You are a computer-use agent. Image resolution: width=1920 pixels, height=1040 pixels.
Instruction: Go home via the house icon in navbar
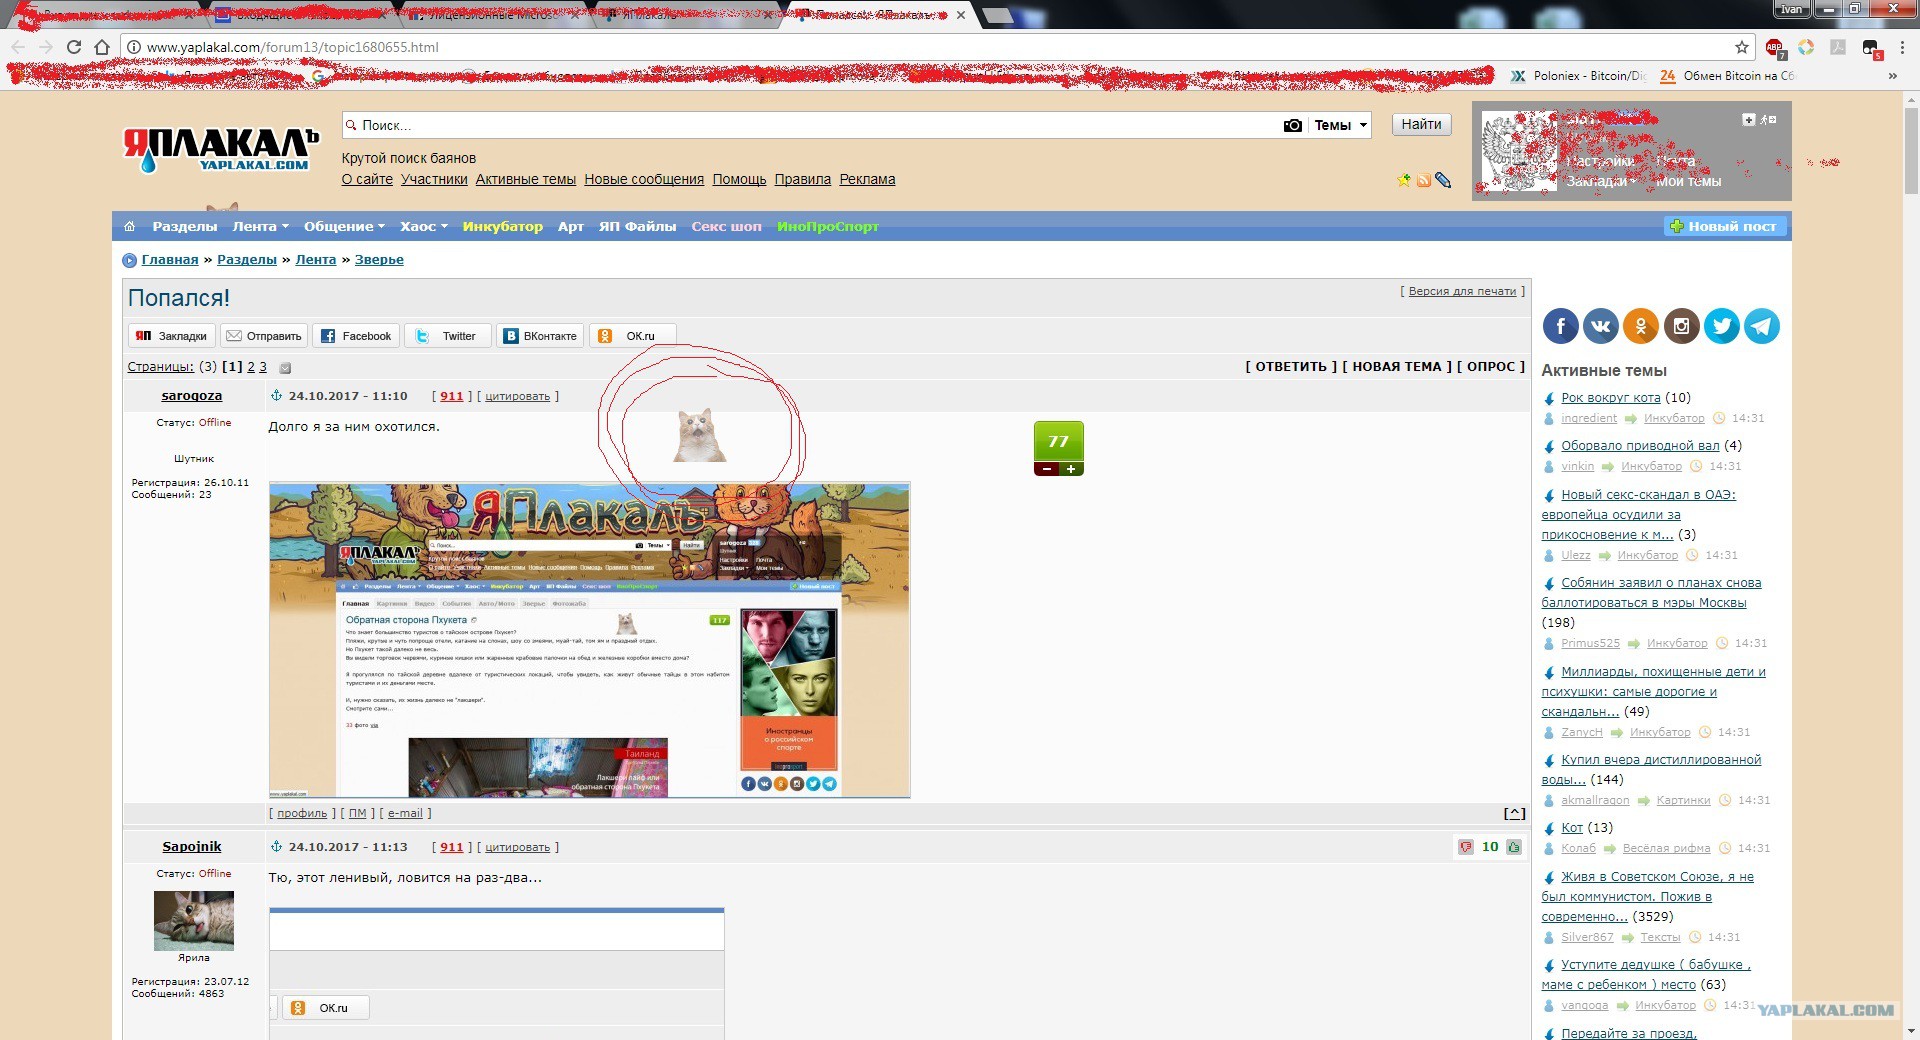[129, 227]
